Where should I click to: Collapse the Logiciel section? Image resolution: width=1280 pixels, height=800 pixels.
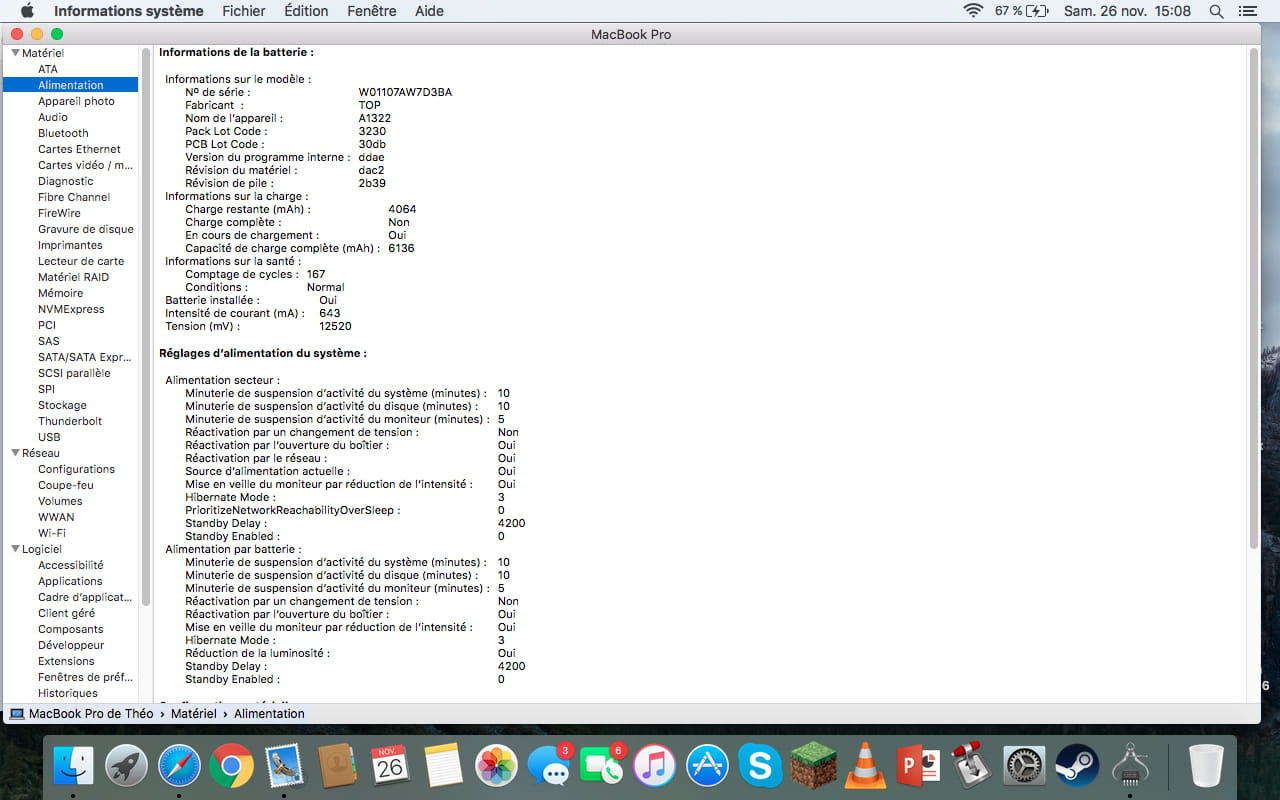tap(16, 549)
